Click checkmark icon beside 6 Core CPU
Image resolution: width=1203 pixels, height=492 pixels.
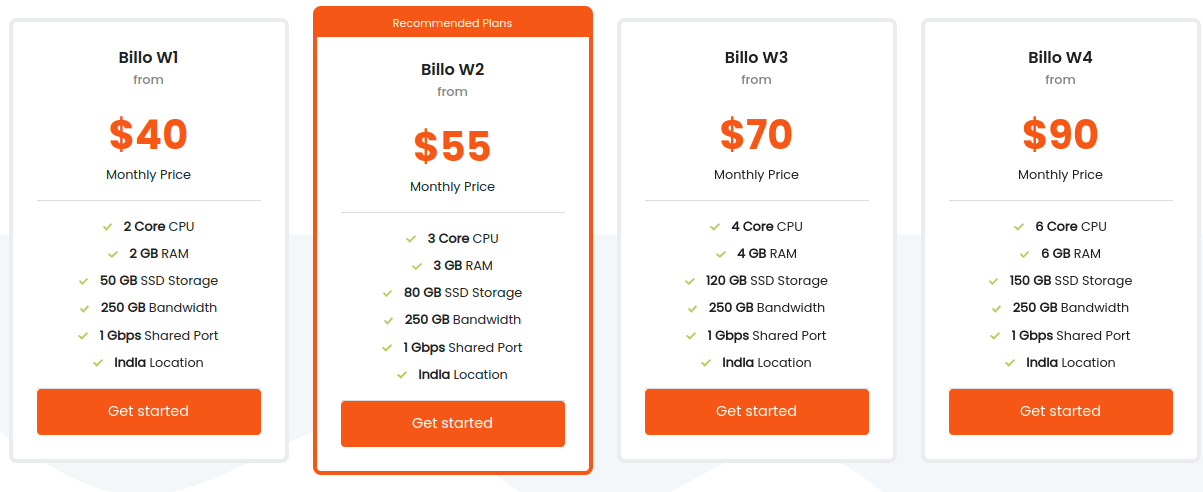click(x=1019, y=227)
